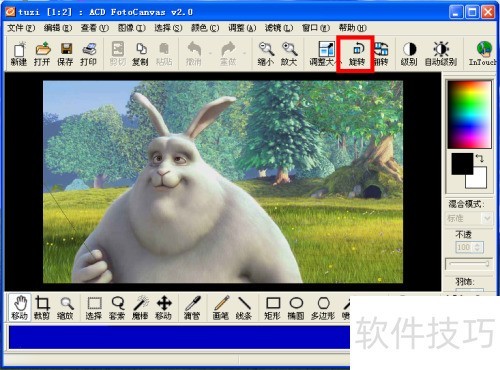Open the Edit (编辑) menu
The height and width of the screenshot is (370, 500).
point(58,28)
